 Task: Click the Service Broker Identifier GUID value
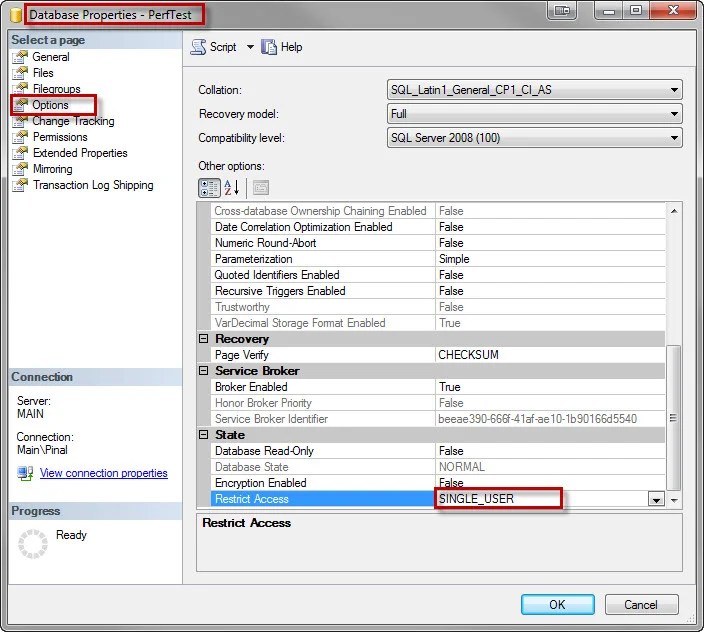pos(550,419)
